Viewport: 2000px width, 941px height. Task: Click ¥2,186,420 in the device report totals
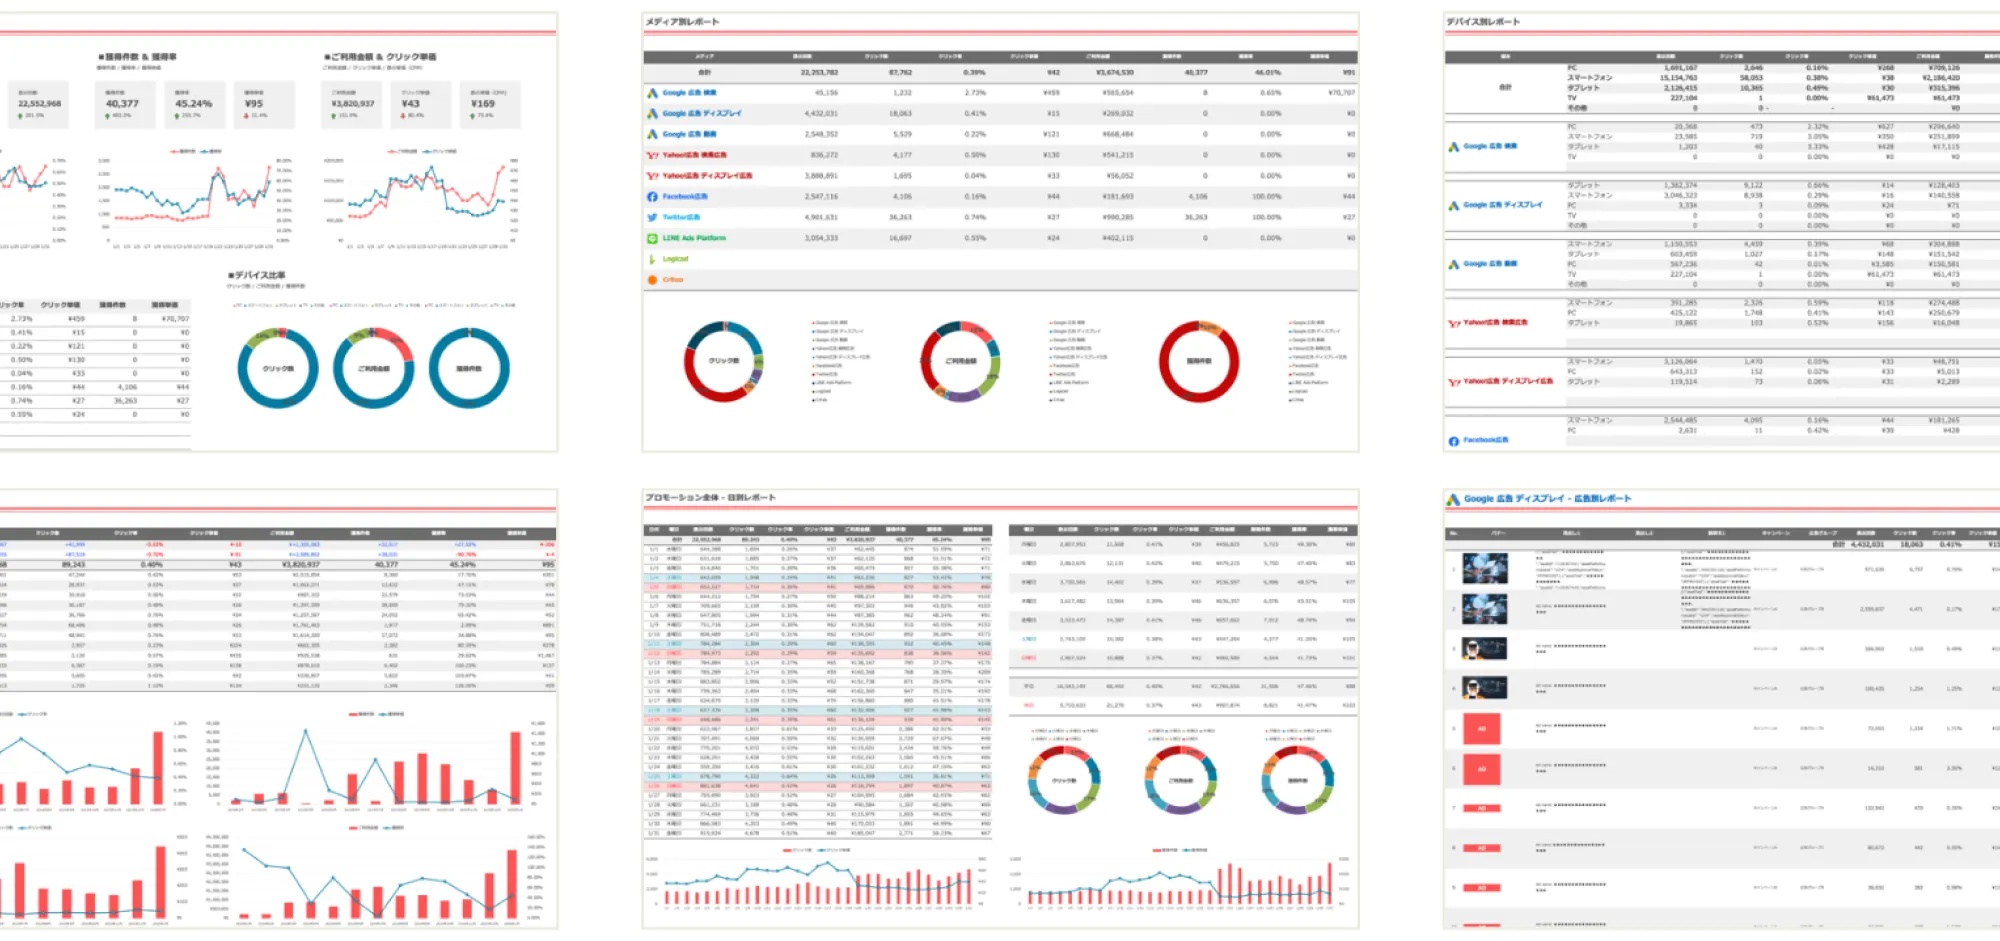point(1940,78)
